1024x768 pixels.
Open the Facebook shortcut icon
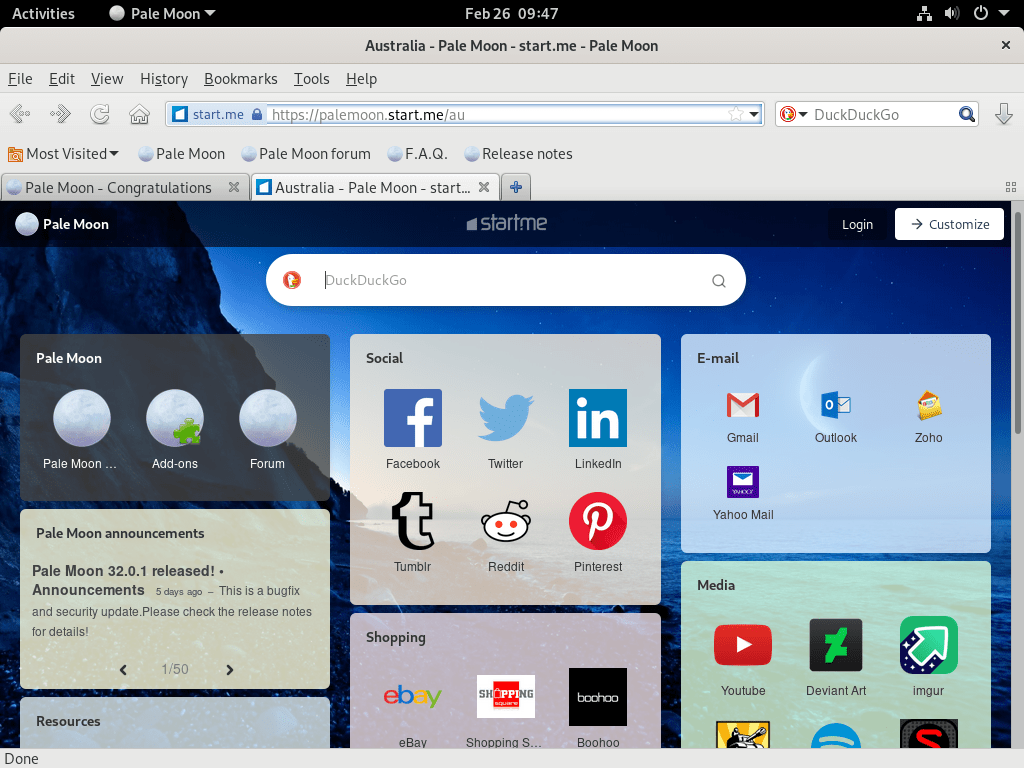(413, 418)
